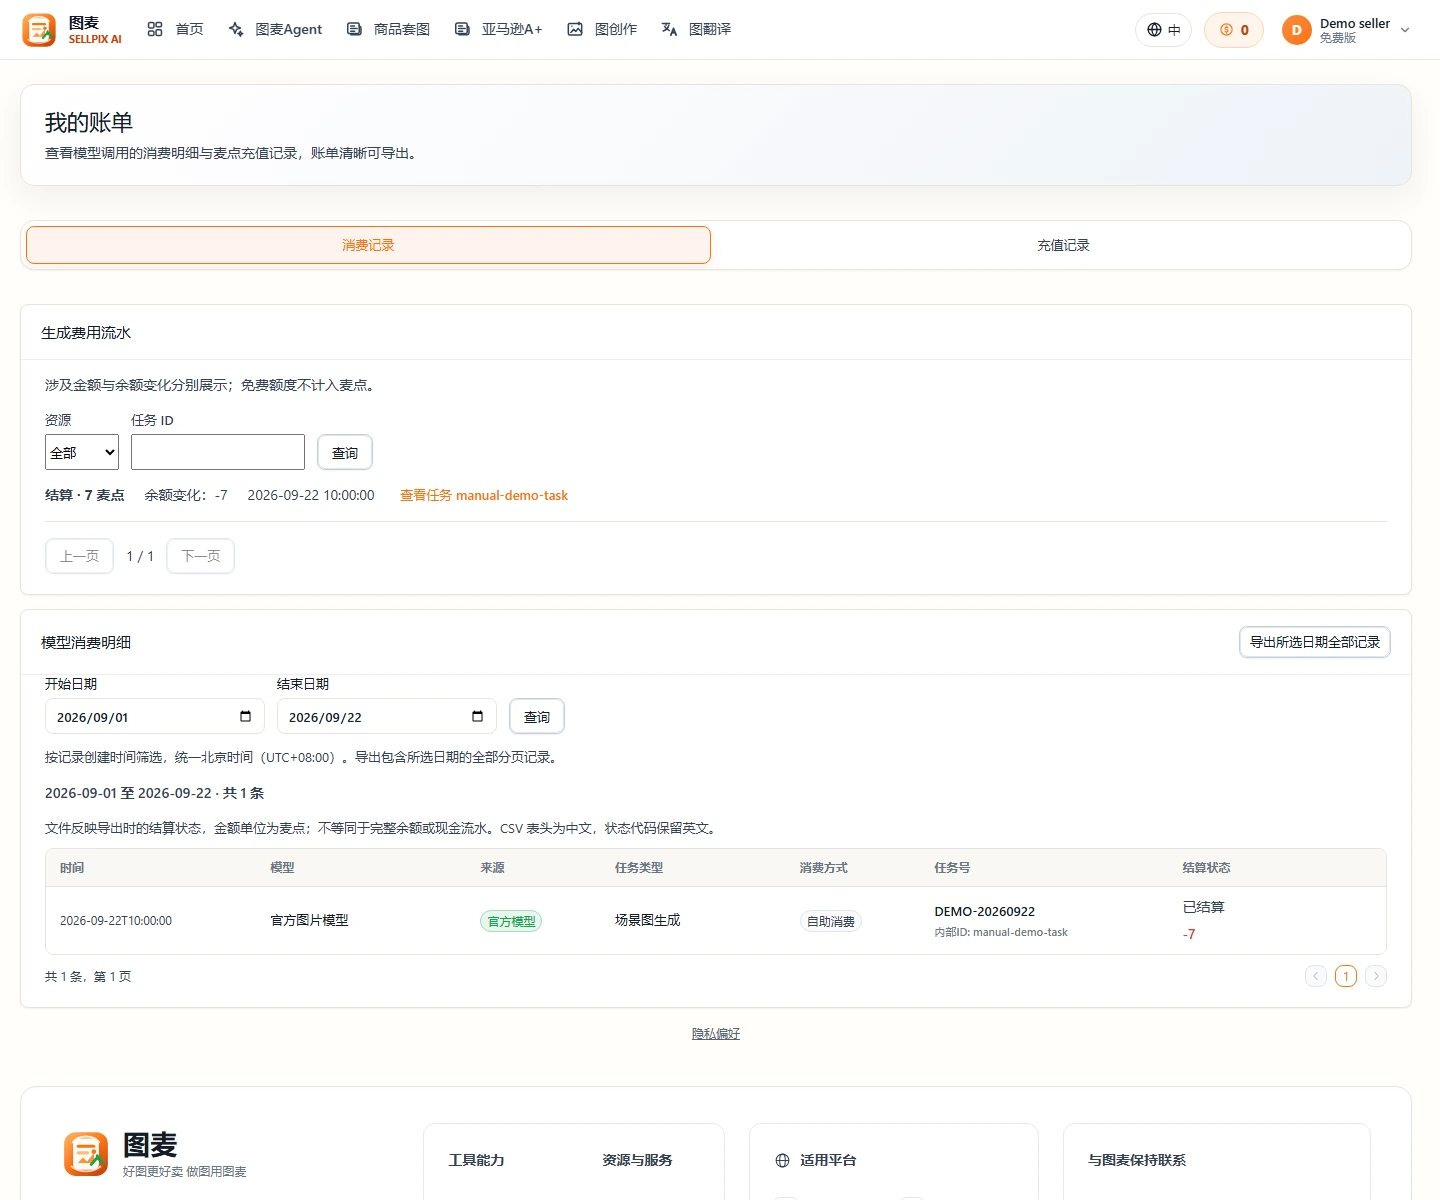Click the 结束日期 date field
This screenshot has width=1440, height=1200.
click(x=387, y=716)
